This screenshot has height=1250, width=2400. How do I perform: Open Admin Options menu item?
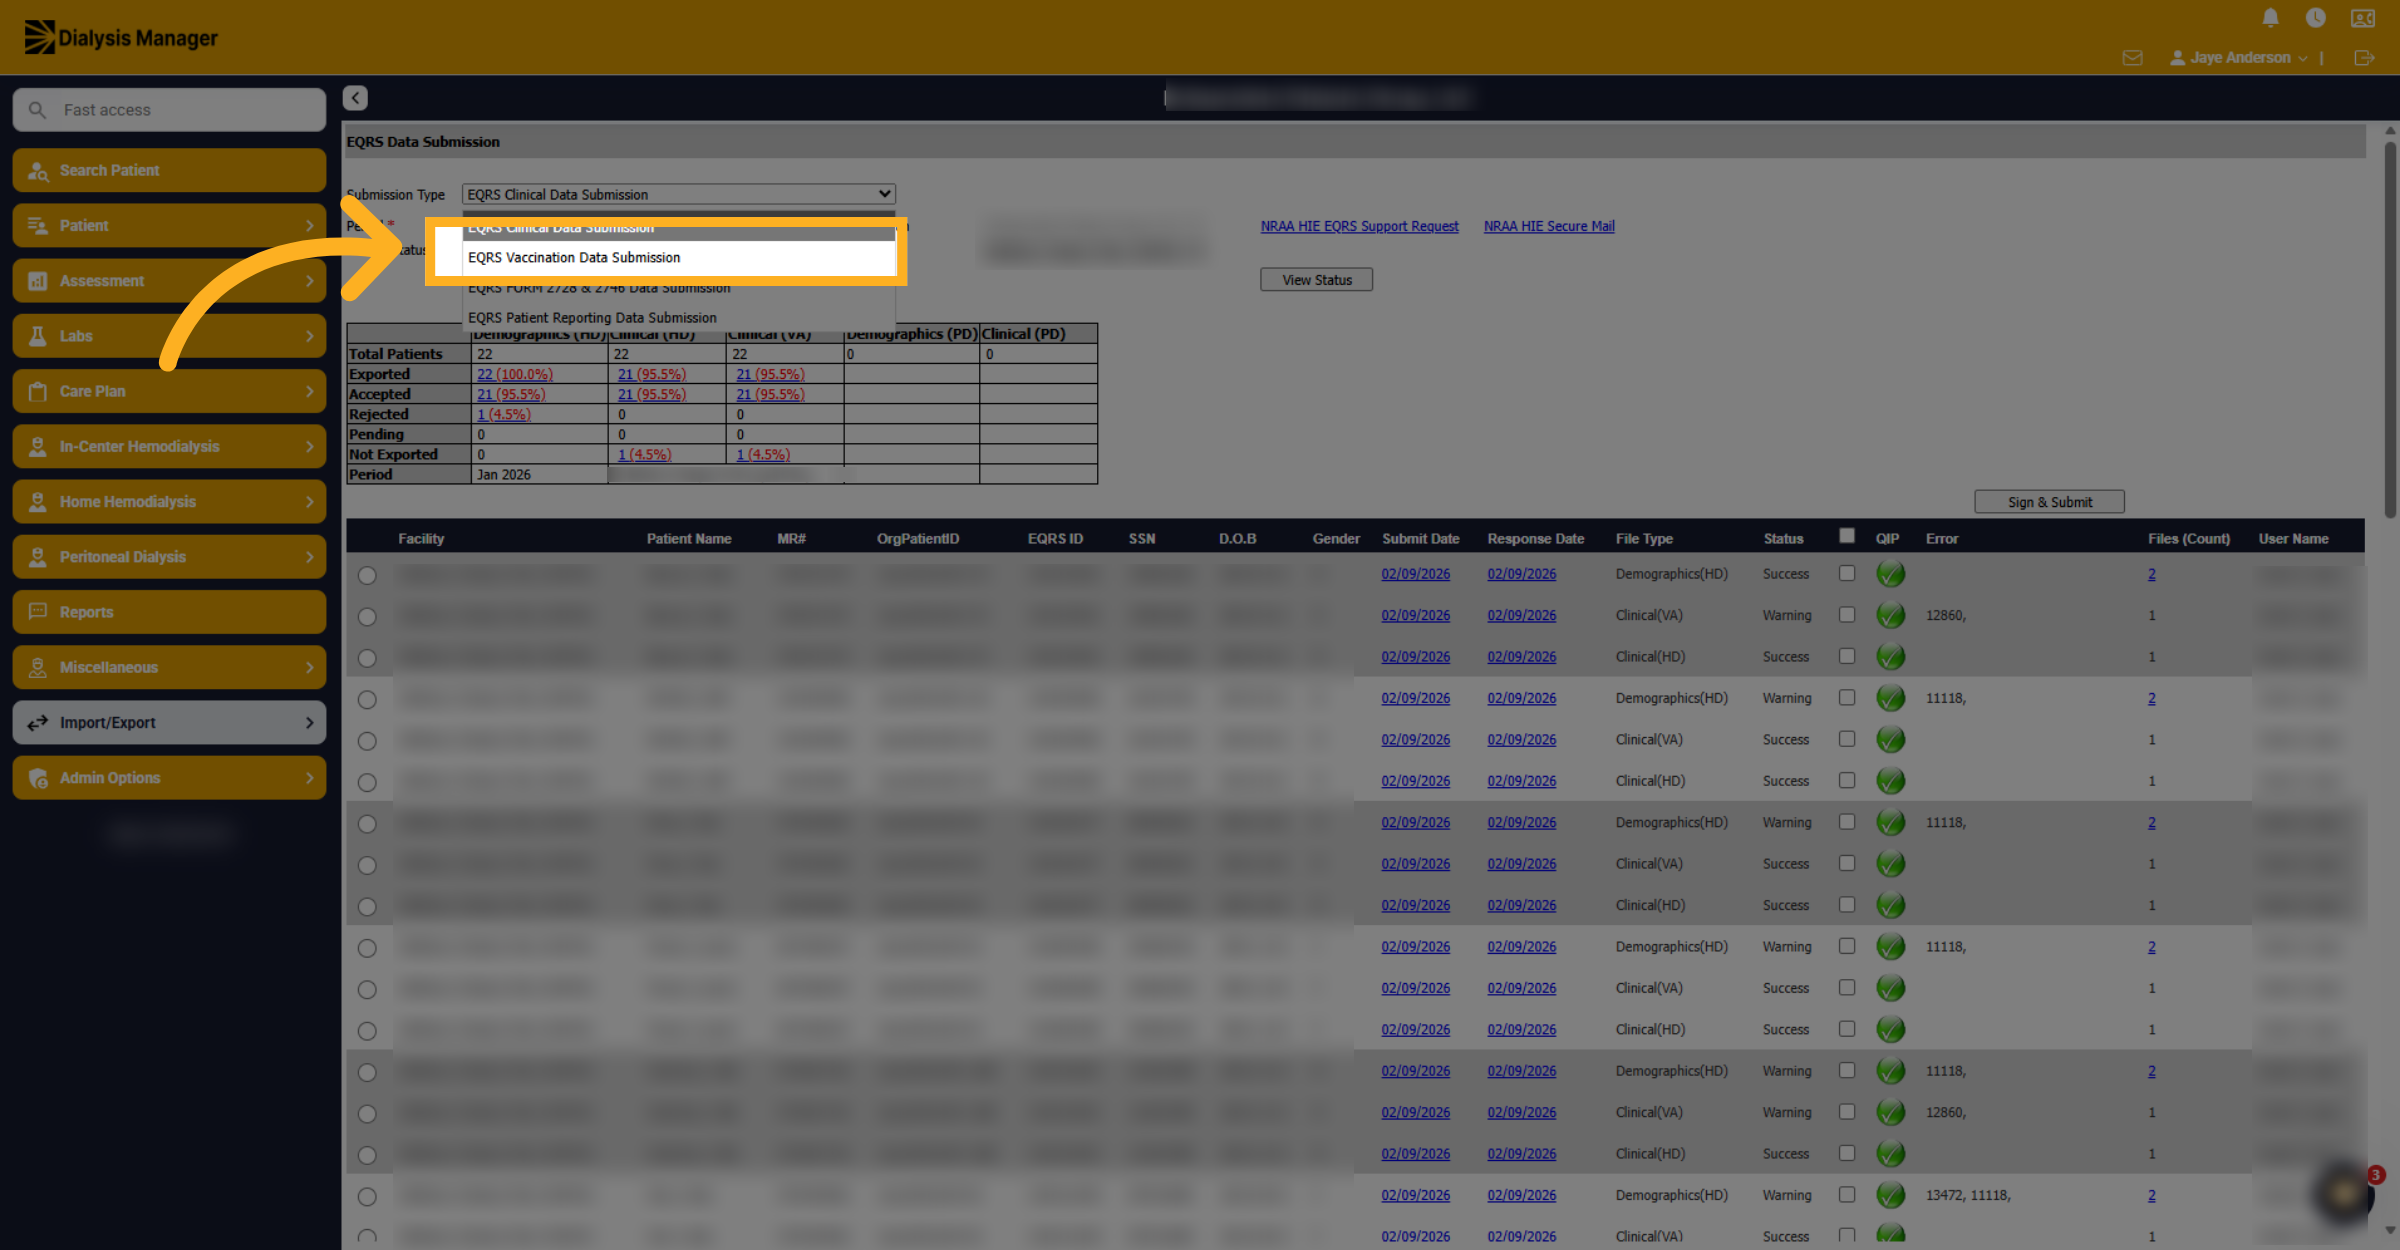point(169,778)
